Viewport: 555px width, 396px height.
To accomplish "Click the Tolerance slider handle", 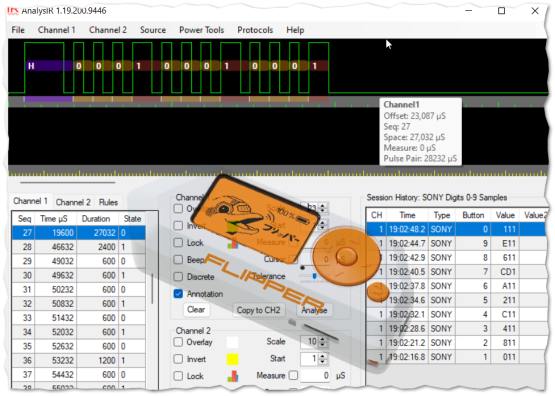I will click(x=314, y=276).
